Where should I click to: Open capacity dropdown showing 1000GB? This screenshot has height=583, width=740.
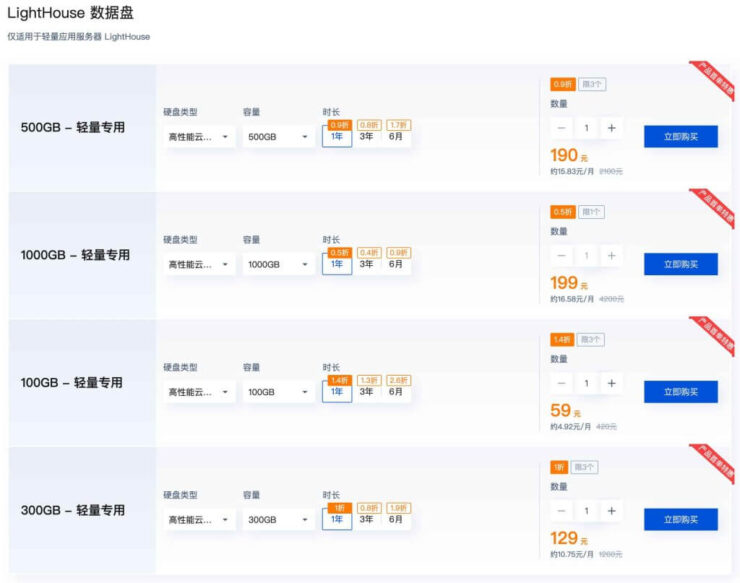(278, 264)
